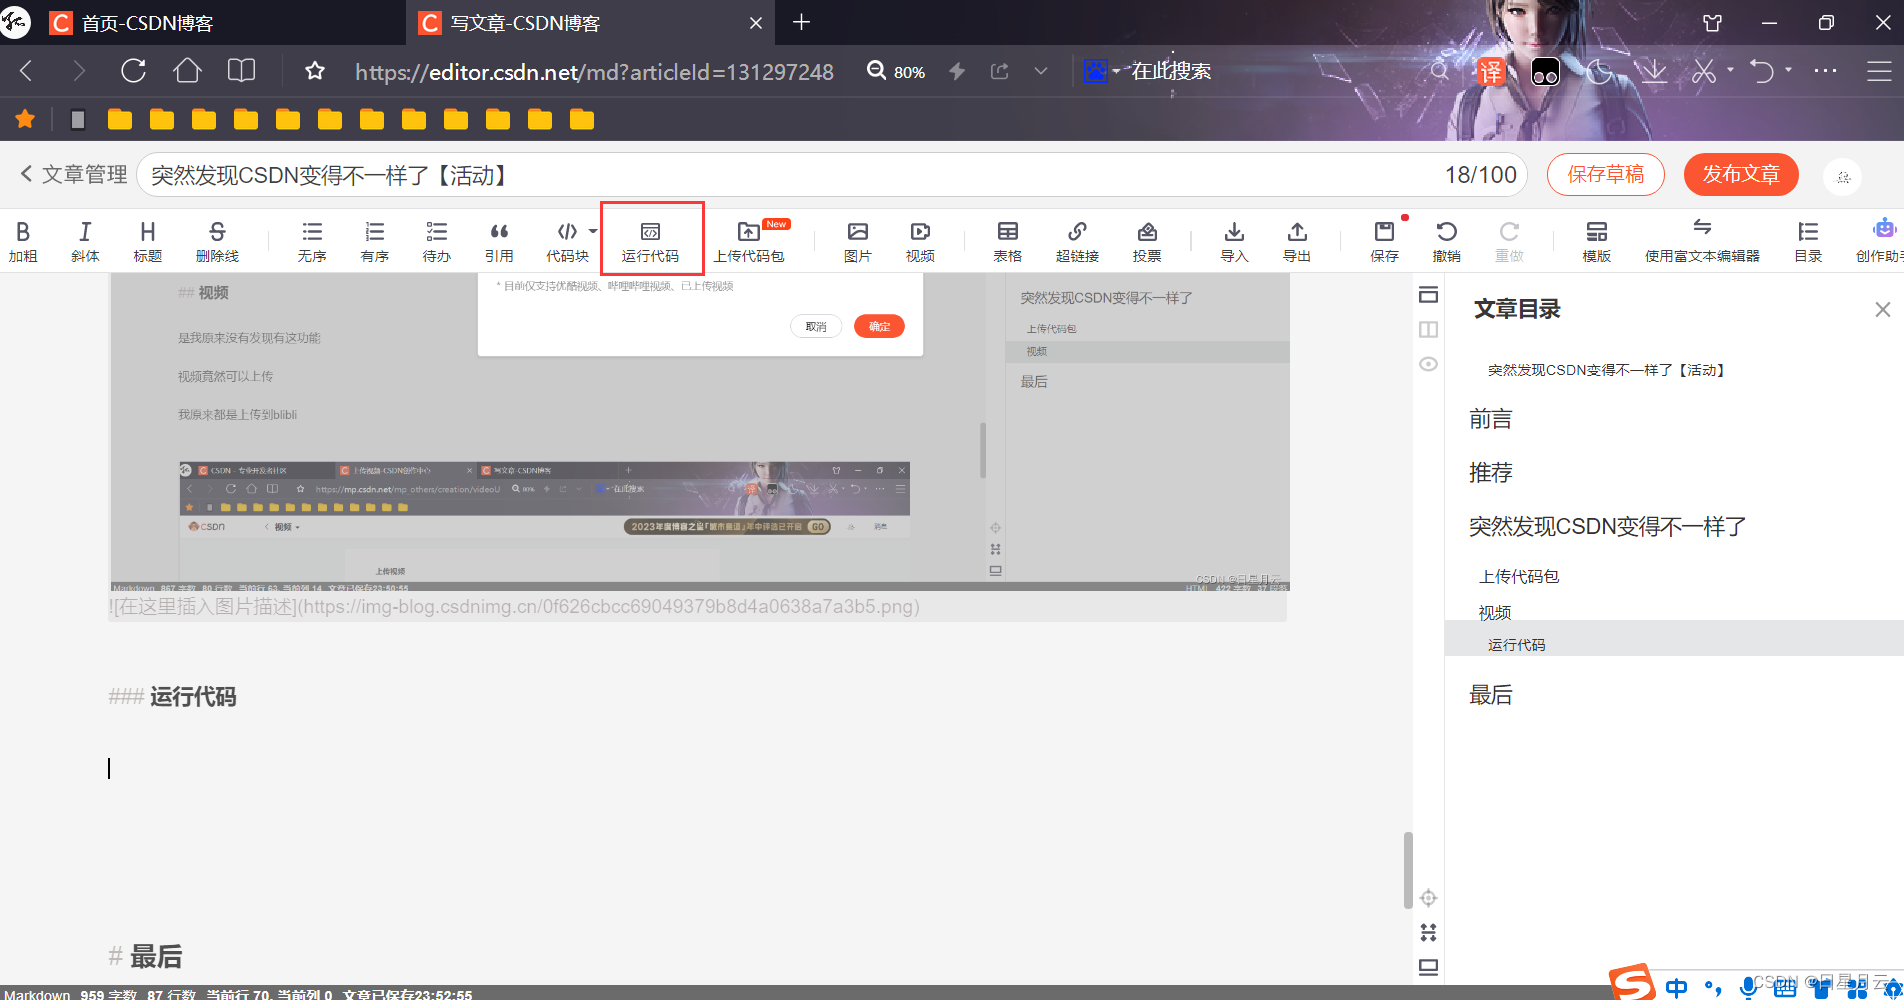The image size is (1904, 1000).
Task: Edit the article title field
Action: (832, 175)
